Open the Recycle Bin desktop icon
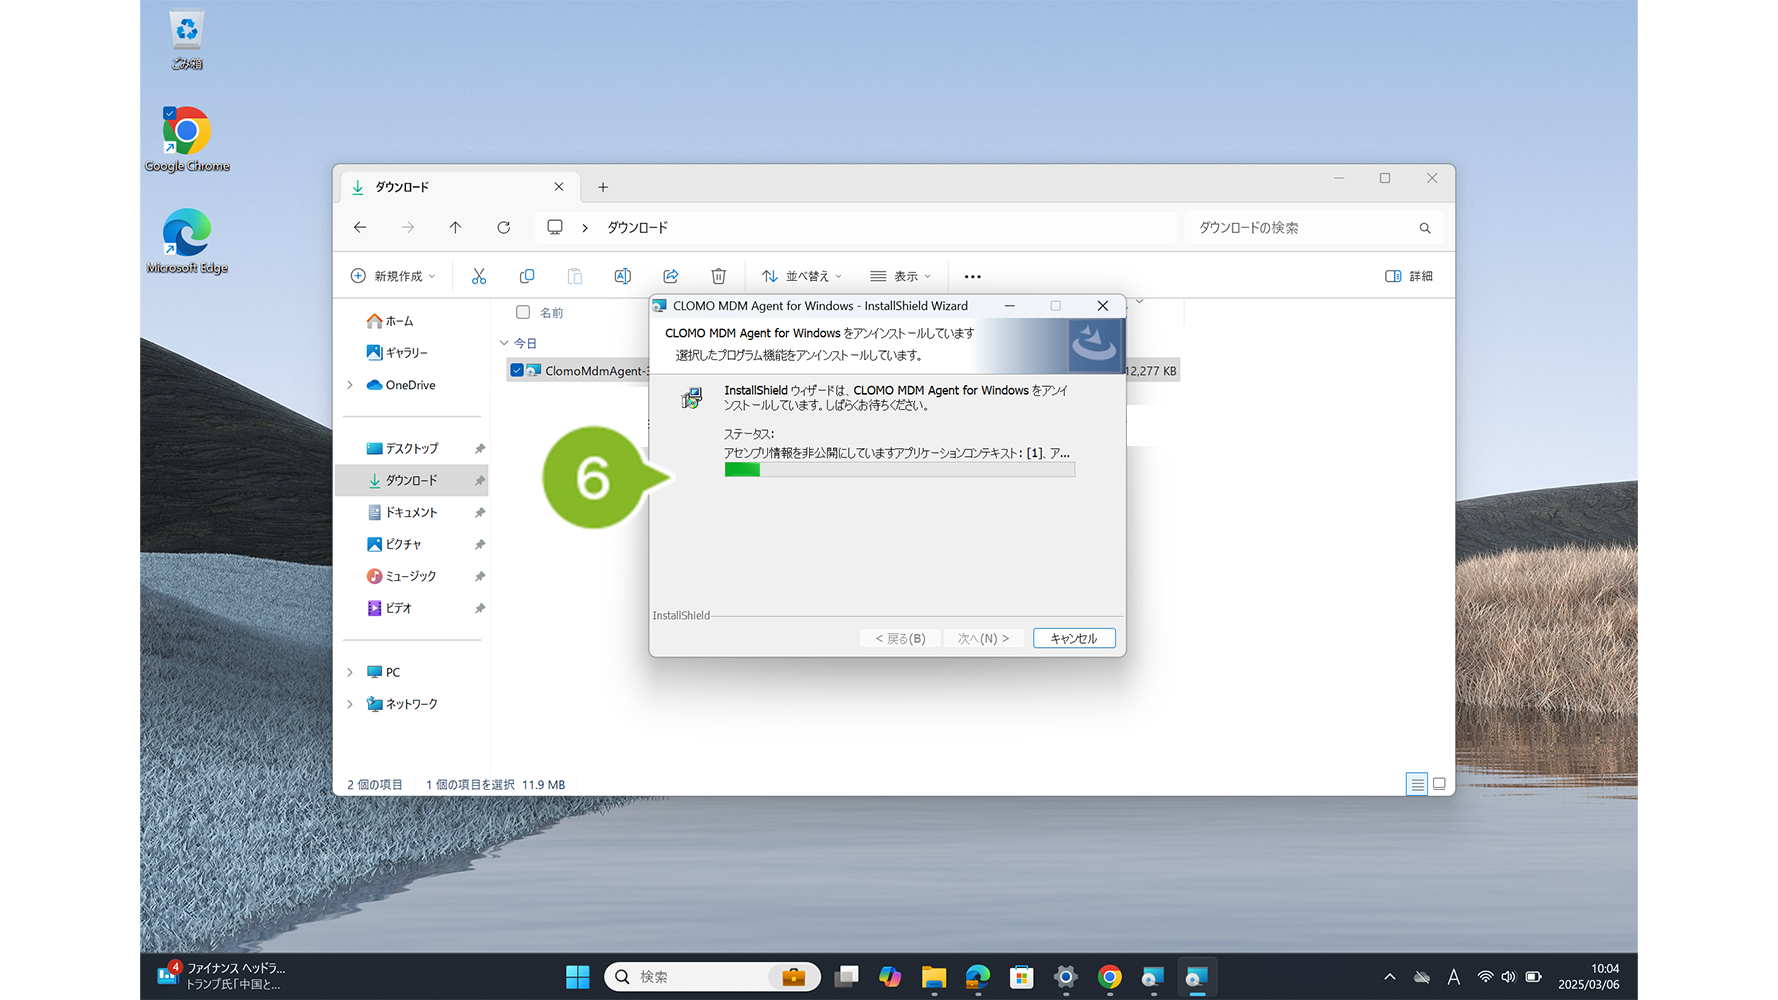 [187, 39]
